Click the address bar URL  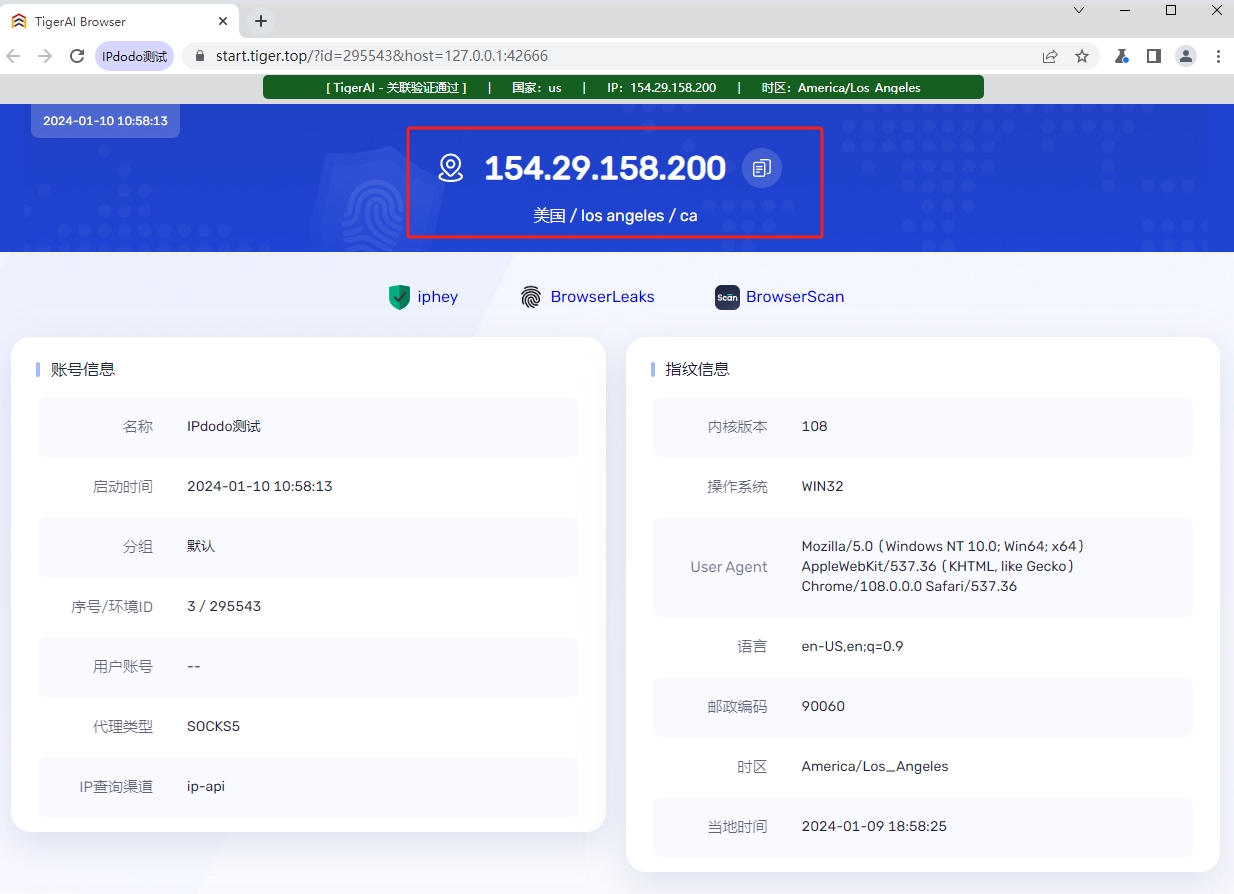pos(380,56)
